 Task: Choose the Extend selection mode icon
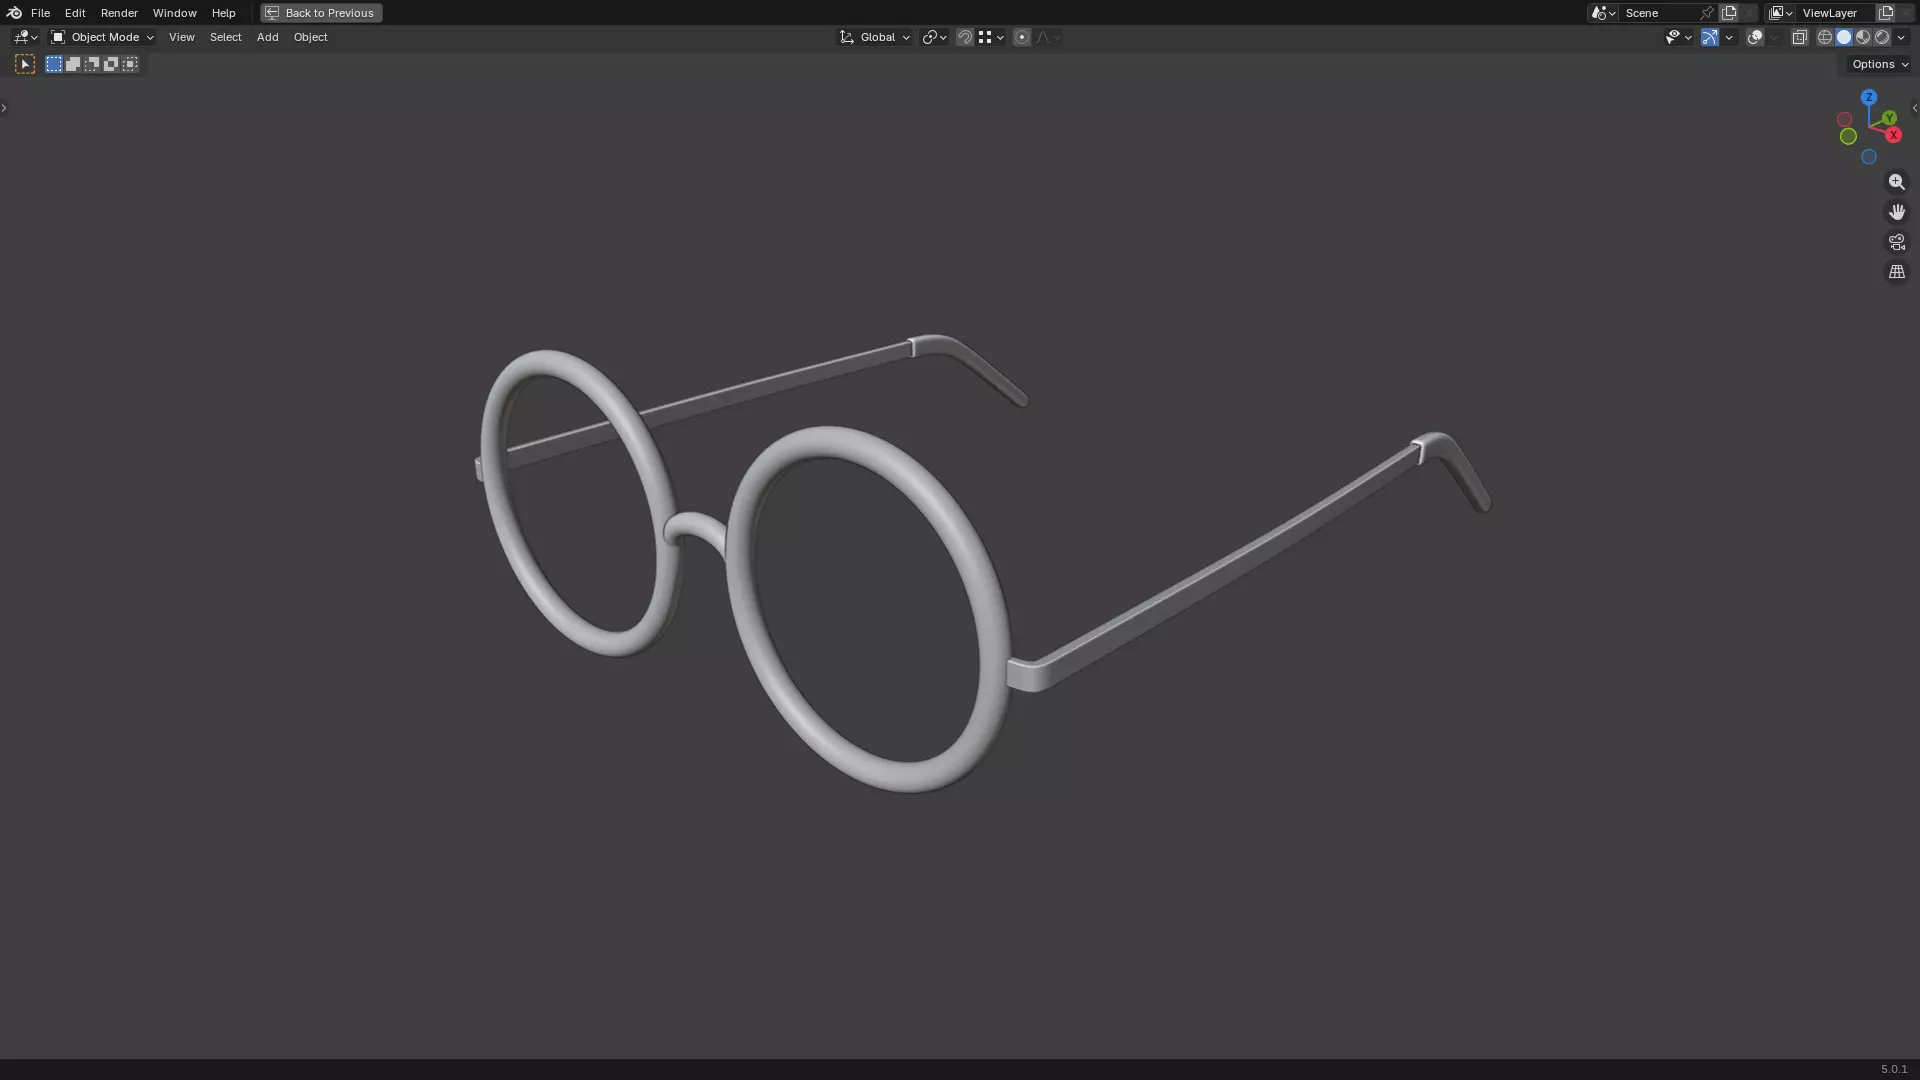click(73, 64)
